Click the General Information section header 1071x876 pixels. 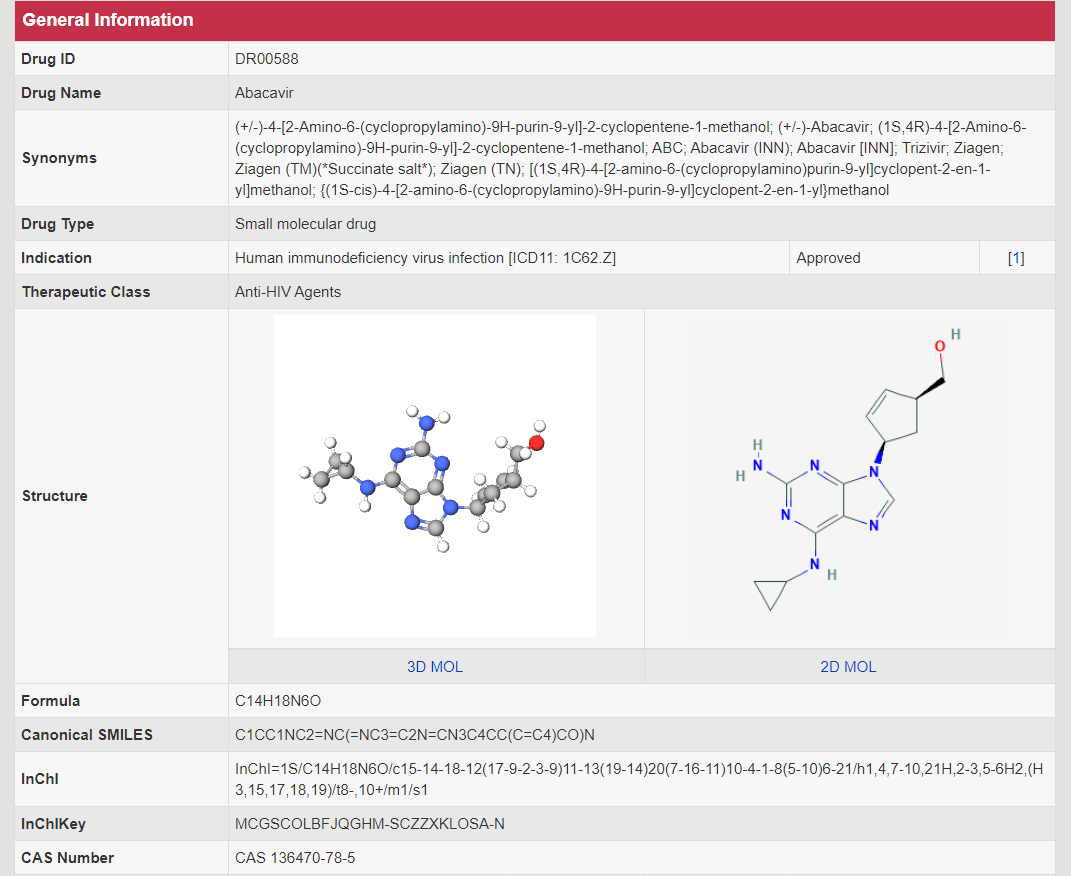pyautogui.click(x=108, y=20)
